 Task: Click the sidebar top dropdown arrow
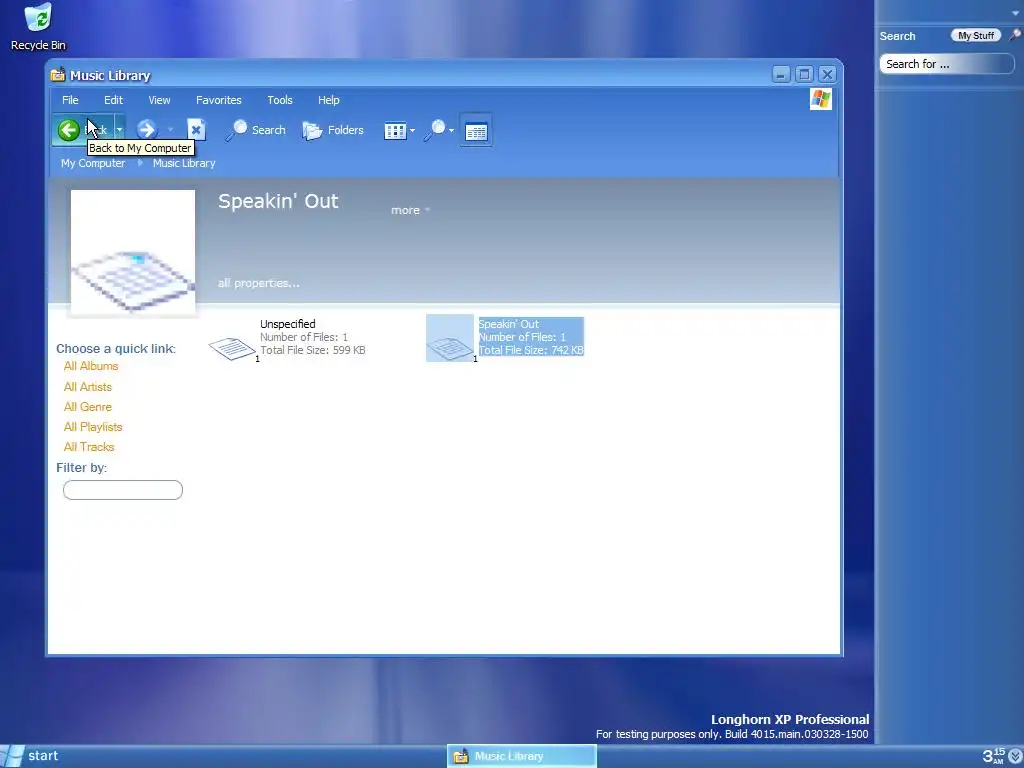[x=1016, y=12]
